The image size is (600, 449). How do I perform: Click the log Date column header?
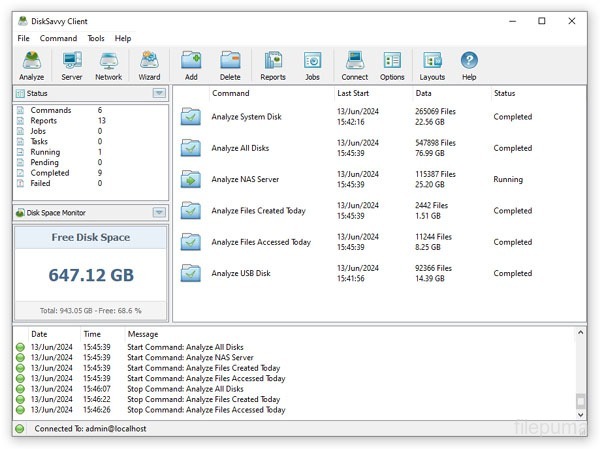(39, 334)
